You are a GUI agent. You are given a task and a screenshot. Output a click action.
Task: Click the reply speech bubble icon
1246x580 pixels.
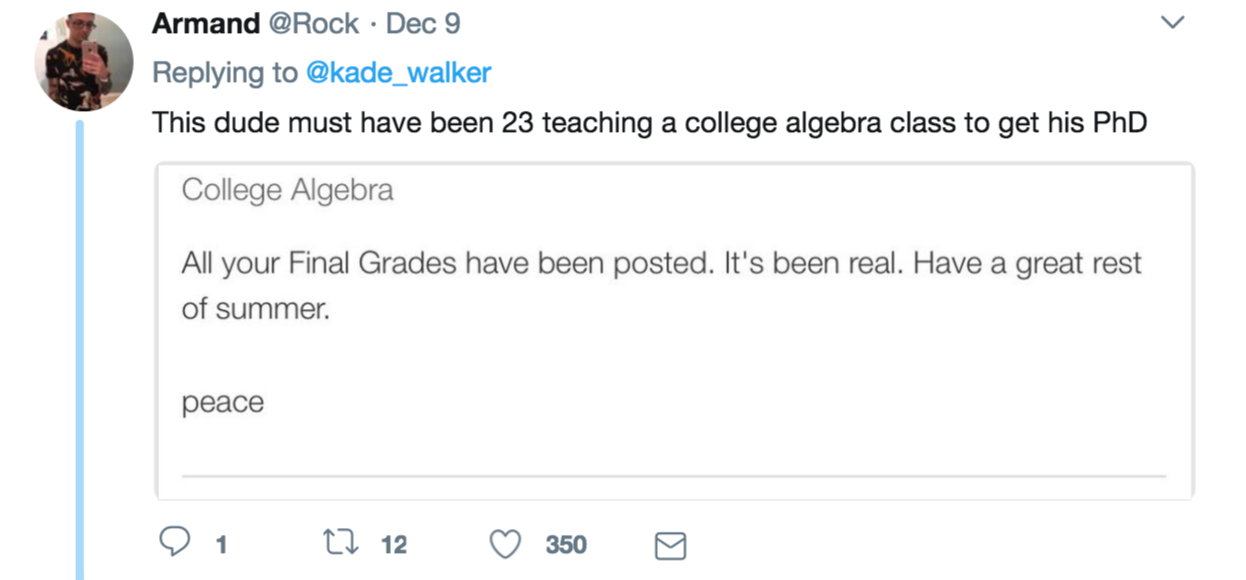point(175,543)
